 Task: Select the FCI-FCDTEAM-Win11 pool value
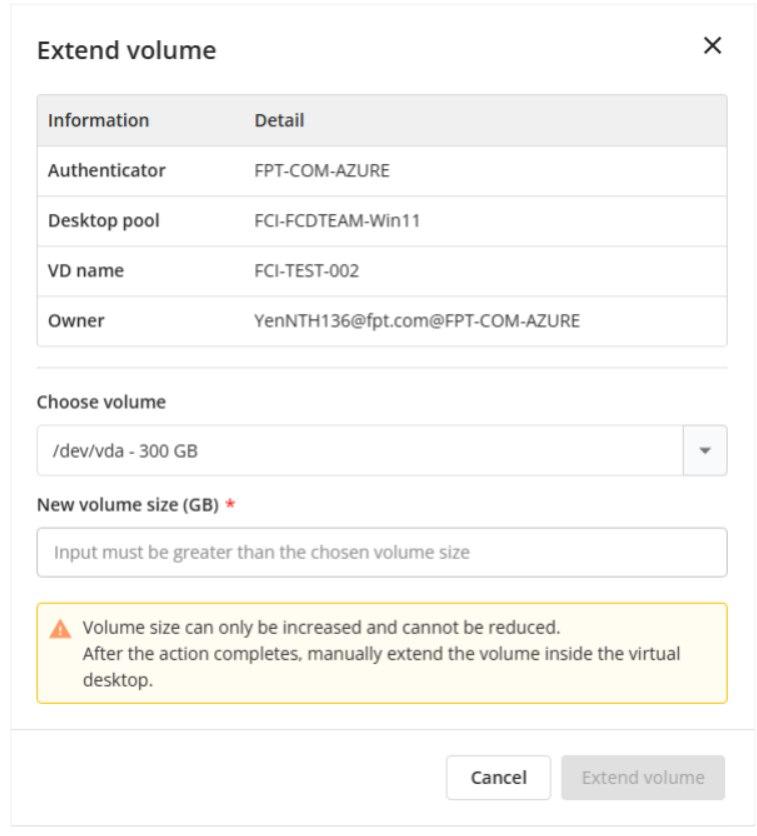tap(337, 221)
